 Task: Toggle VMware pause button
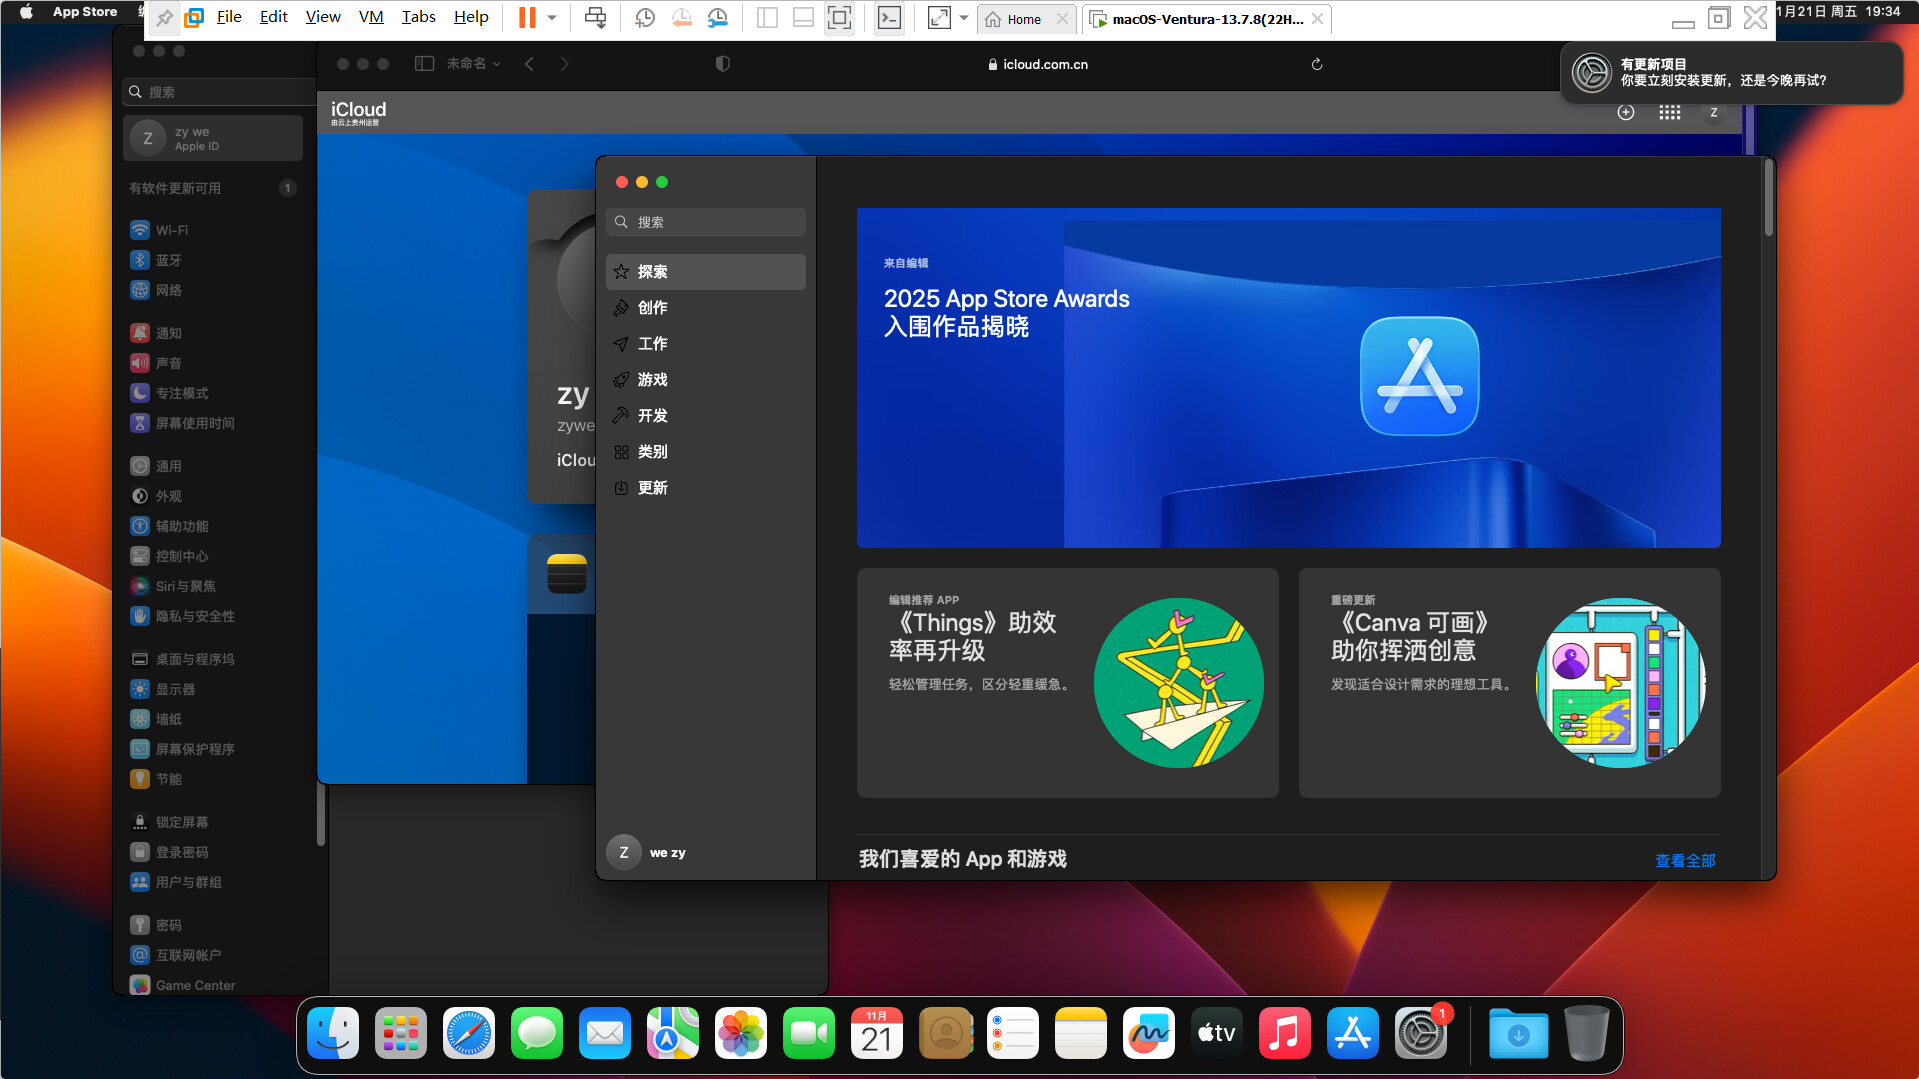tap(527, 18)
